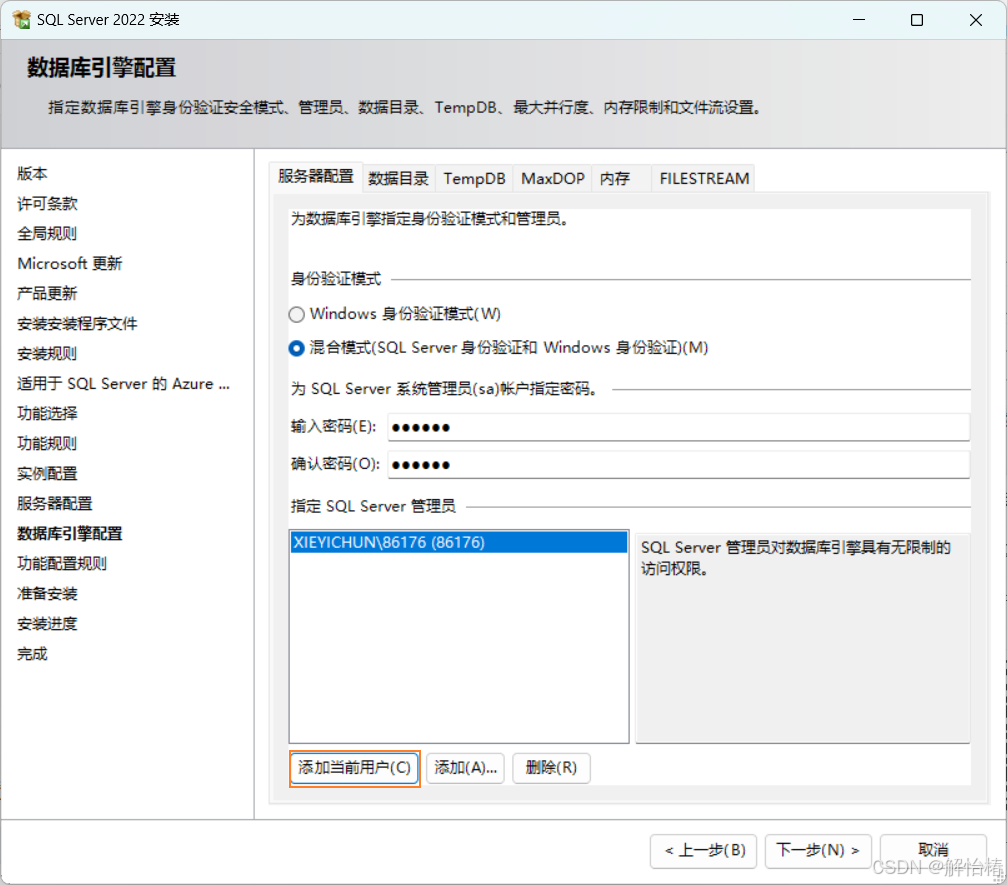1007x885 pixels.
Task: Switch to the 服务器配置 tab
Action: tap(316, 177)
